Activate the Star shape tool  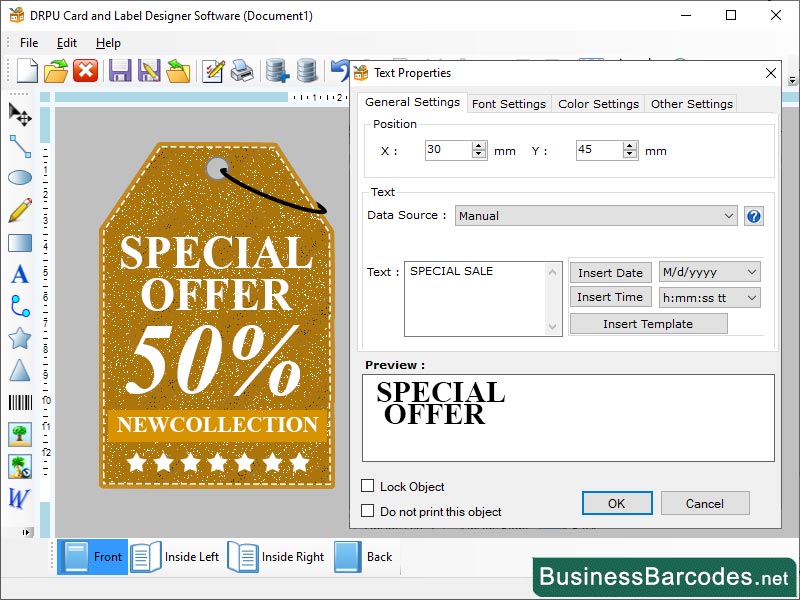click(18, 339)
